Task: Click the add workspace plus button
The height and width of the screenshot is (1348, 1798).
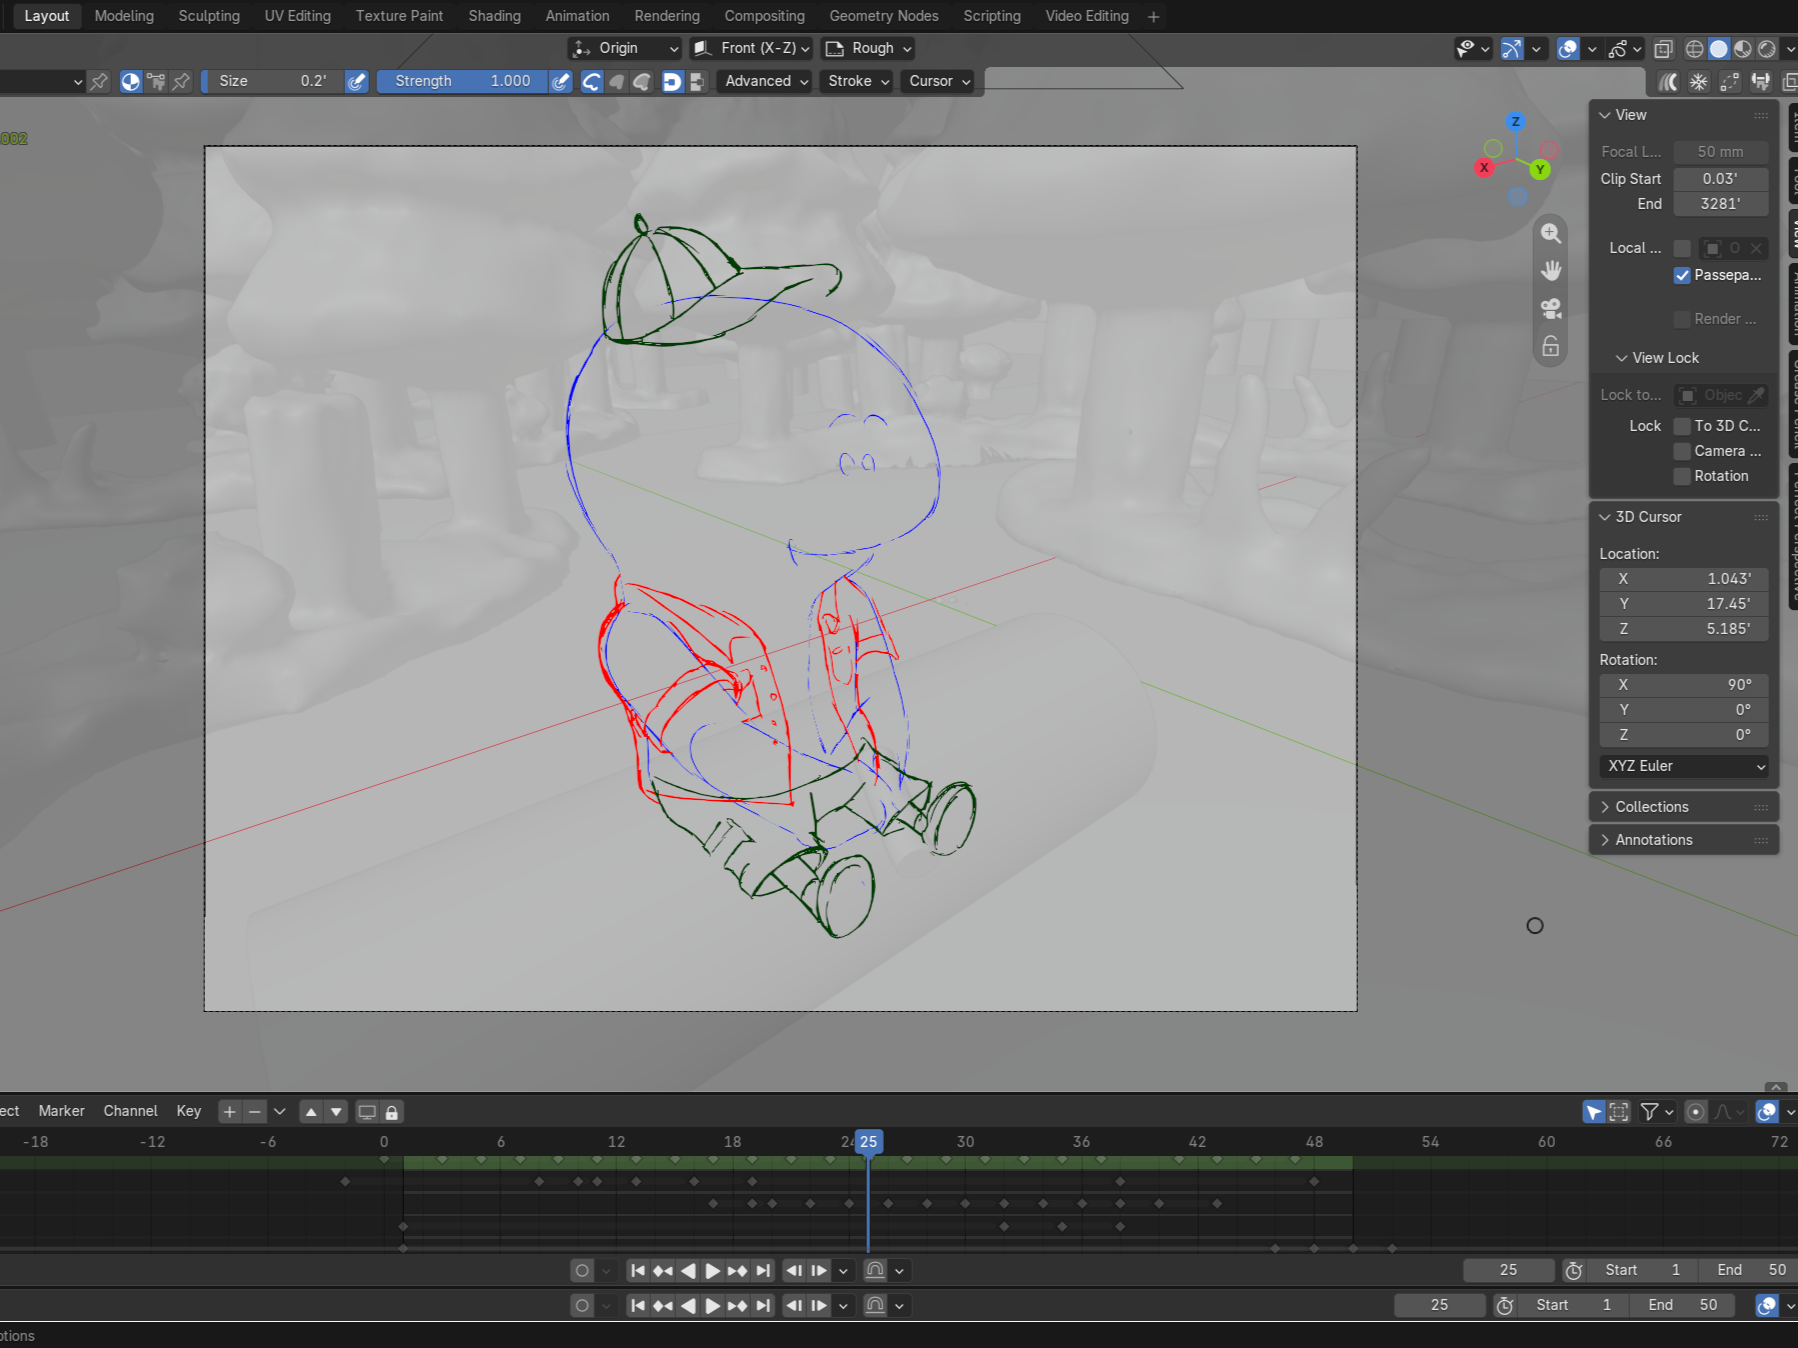Action: tap(1153, 16)
